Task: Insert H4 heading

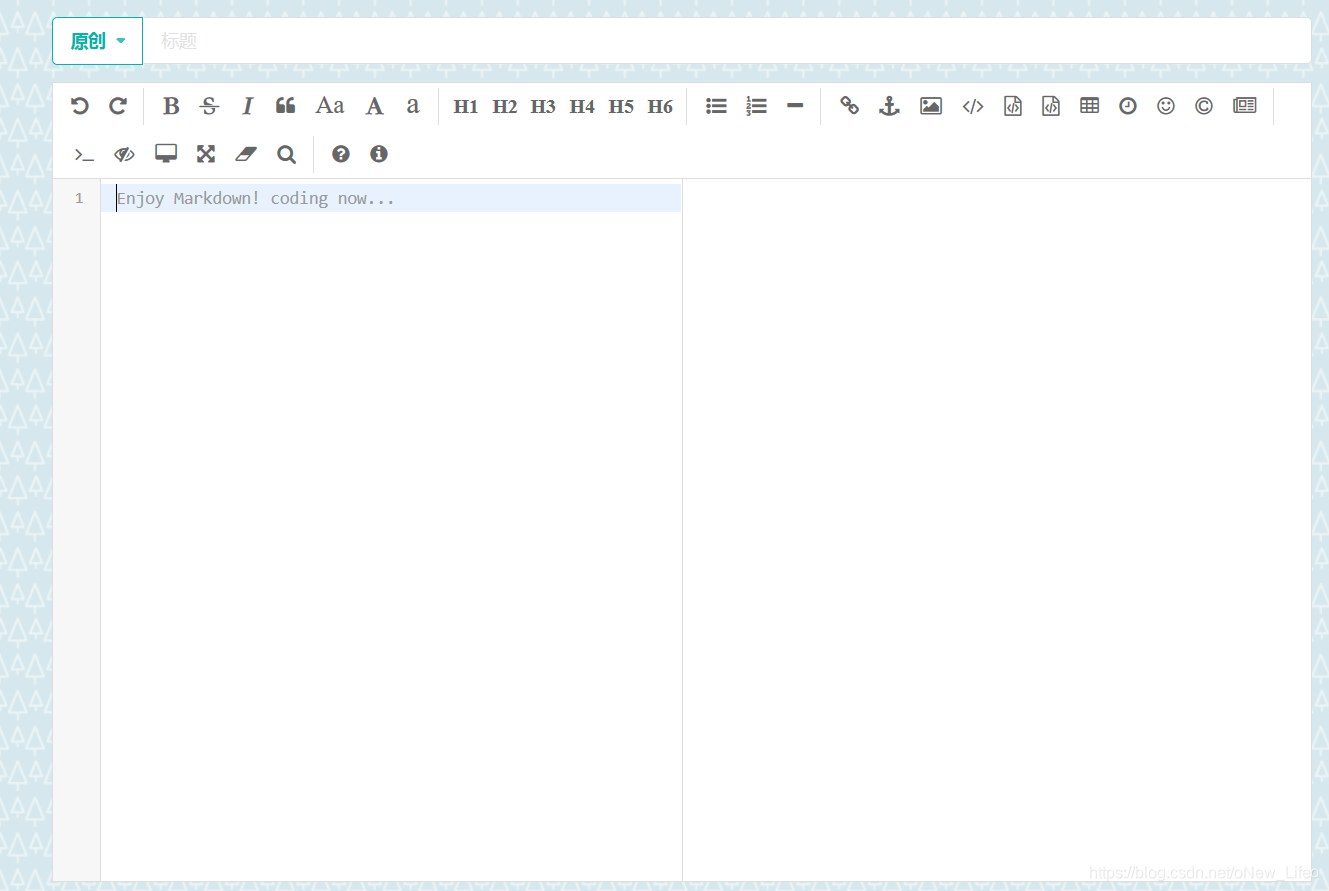Action: tap(582, 107)
